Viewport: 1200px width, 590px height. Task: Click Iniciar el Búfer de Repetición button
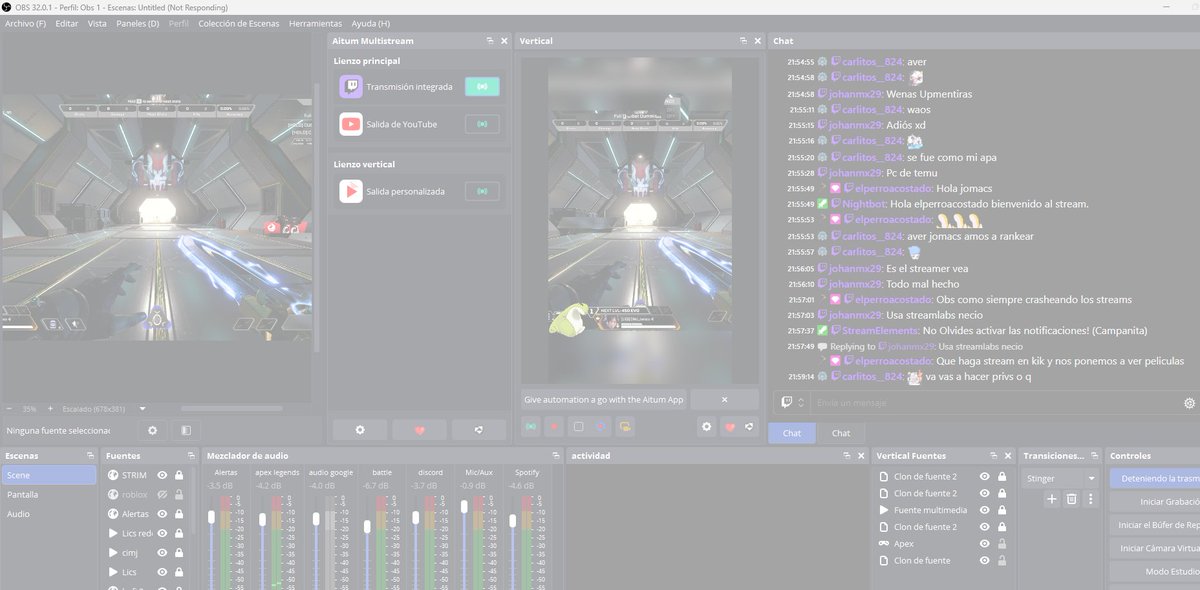coord(1155,525)
